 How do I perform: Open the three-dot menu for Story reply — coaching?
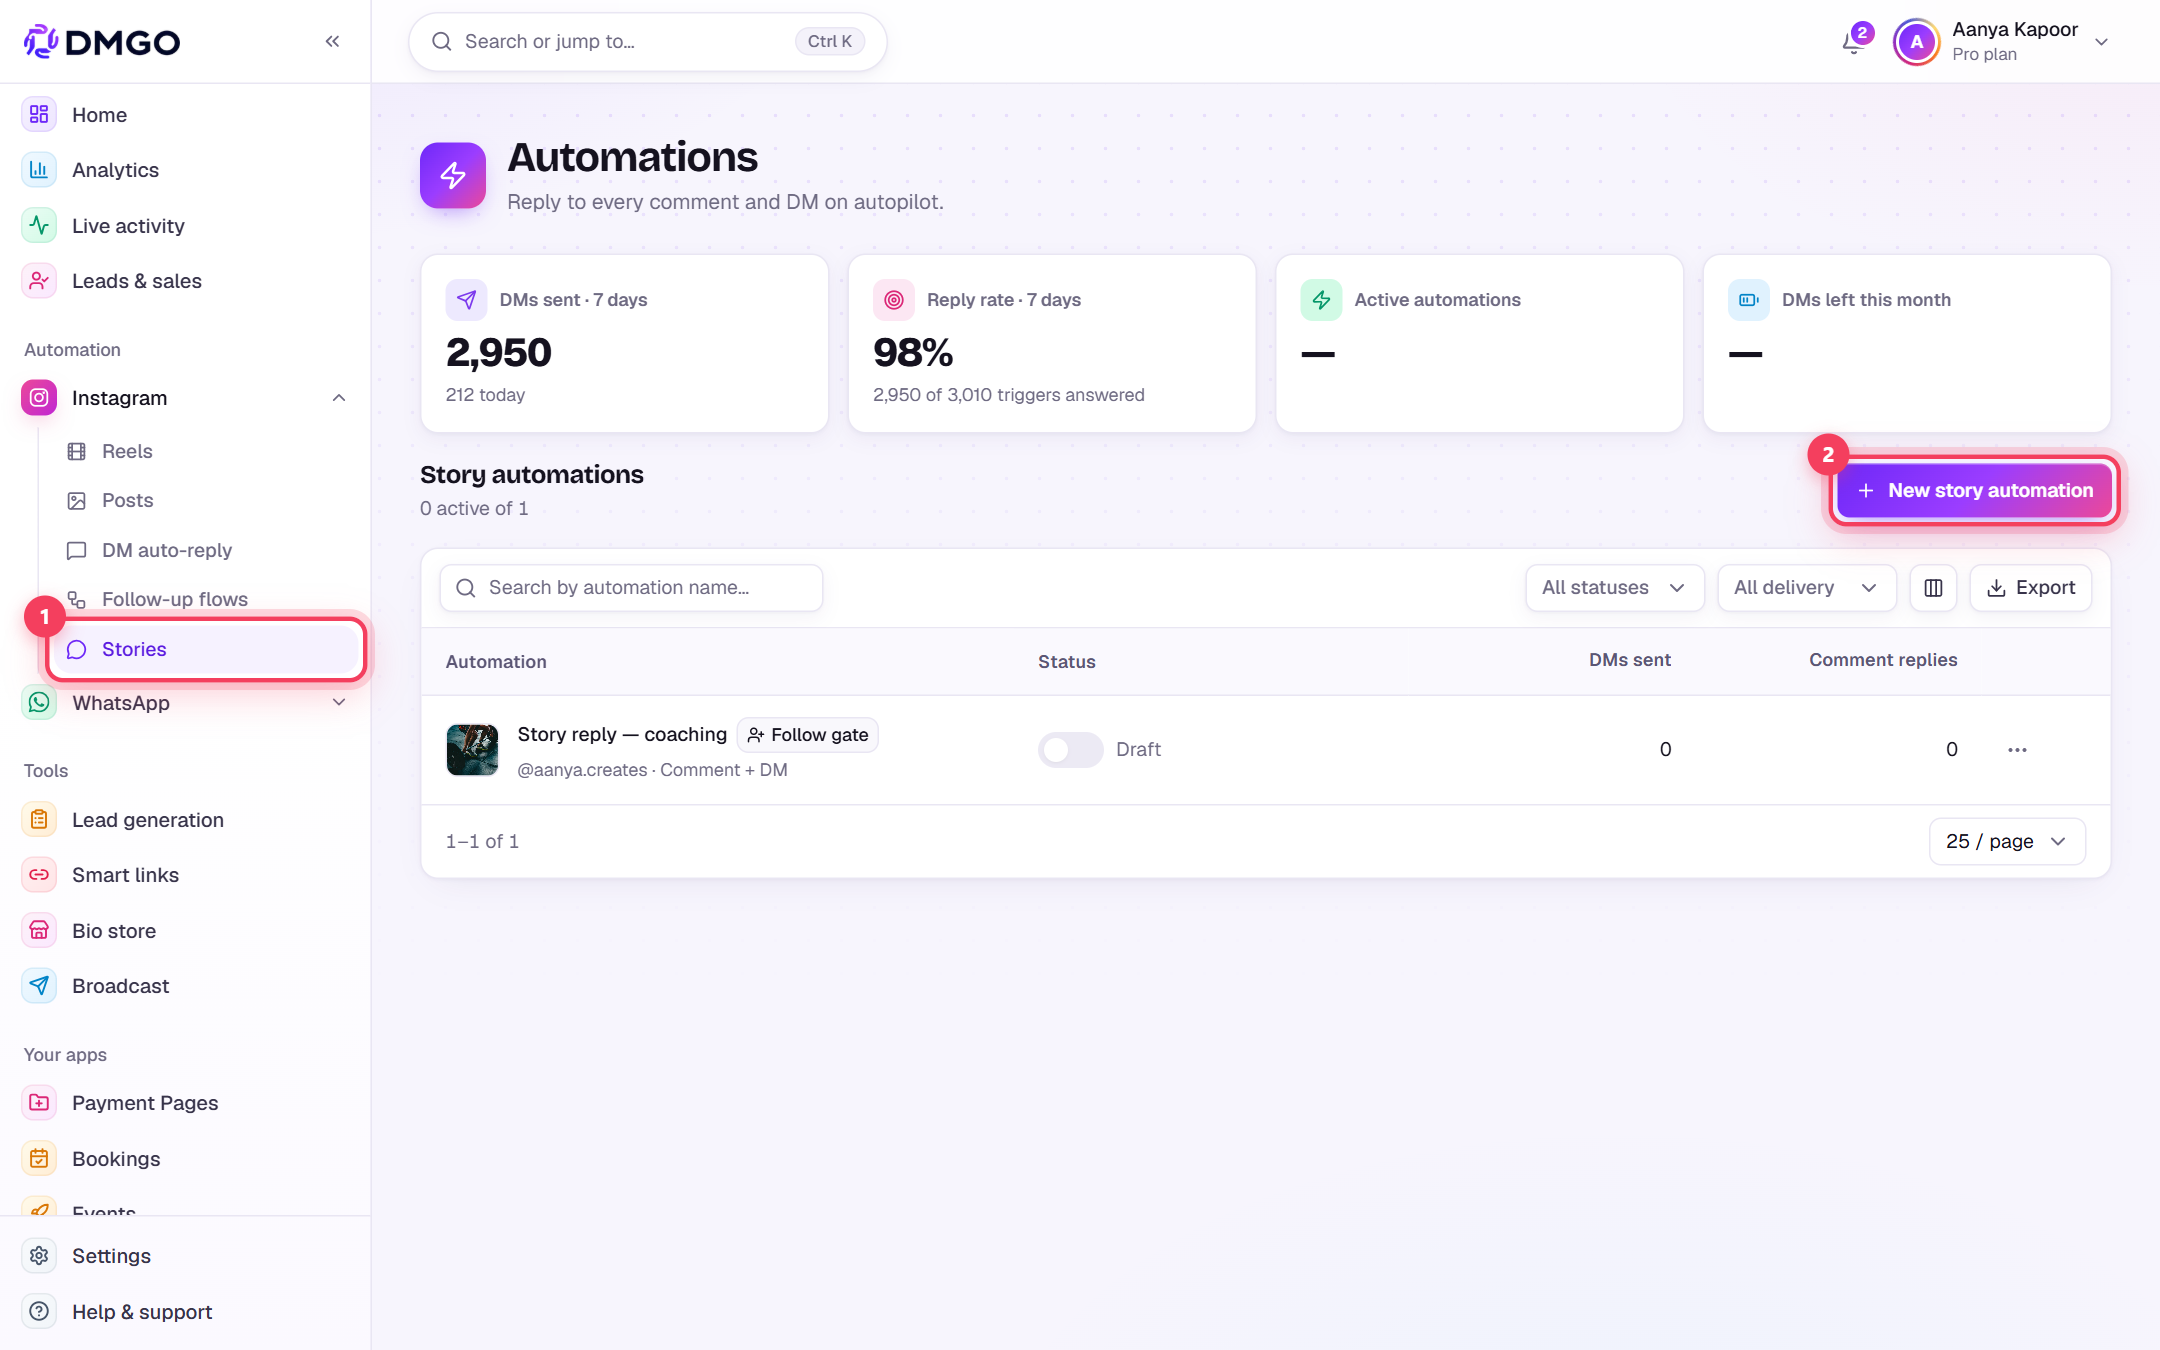(x=2017, y=750)
